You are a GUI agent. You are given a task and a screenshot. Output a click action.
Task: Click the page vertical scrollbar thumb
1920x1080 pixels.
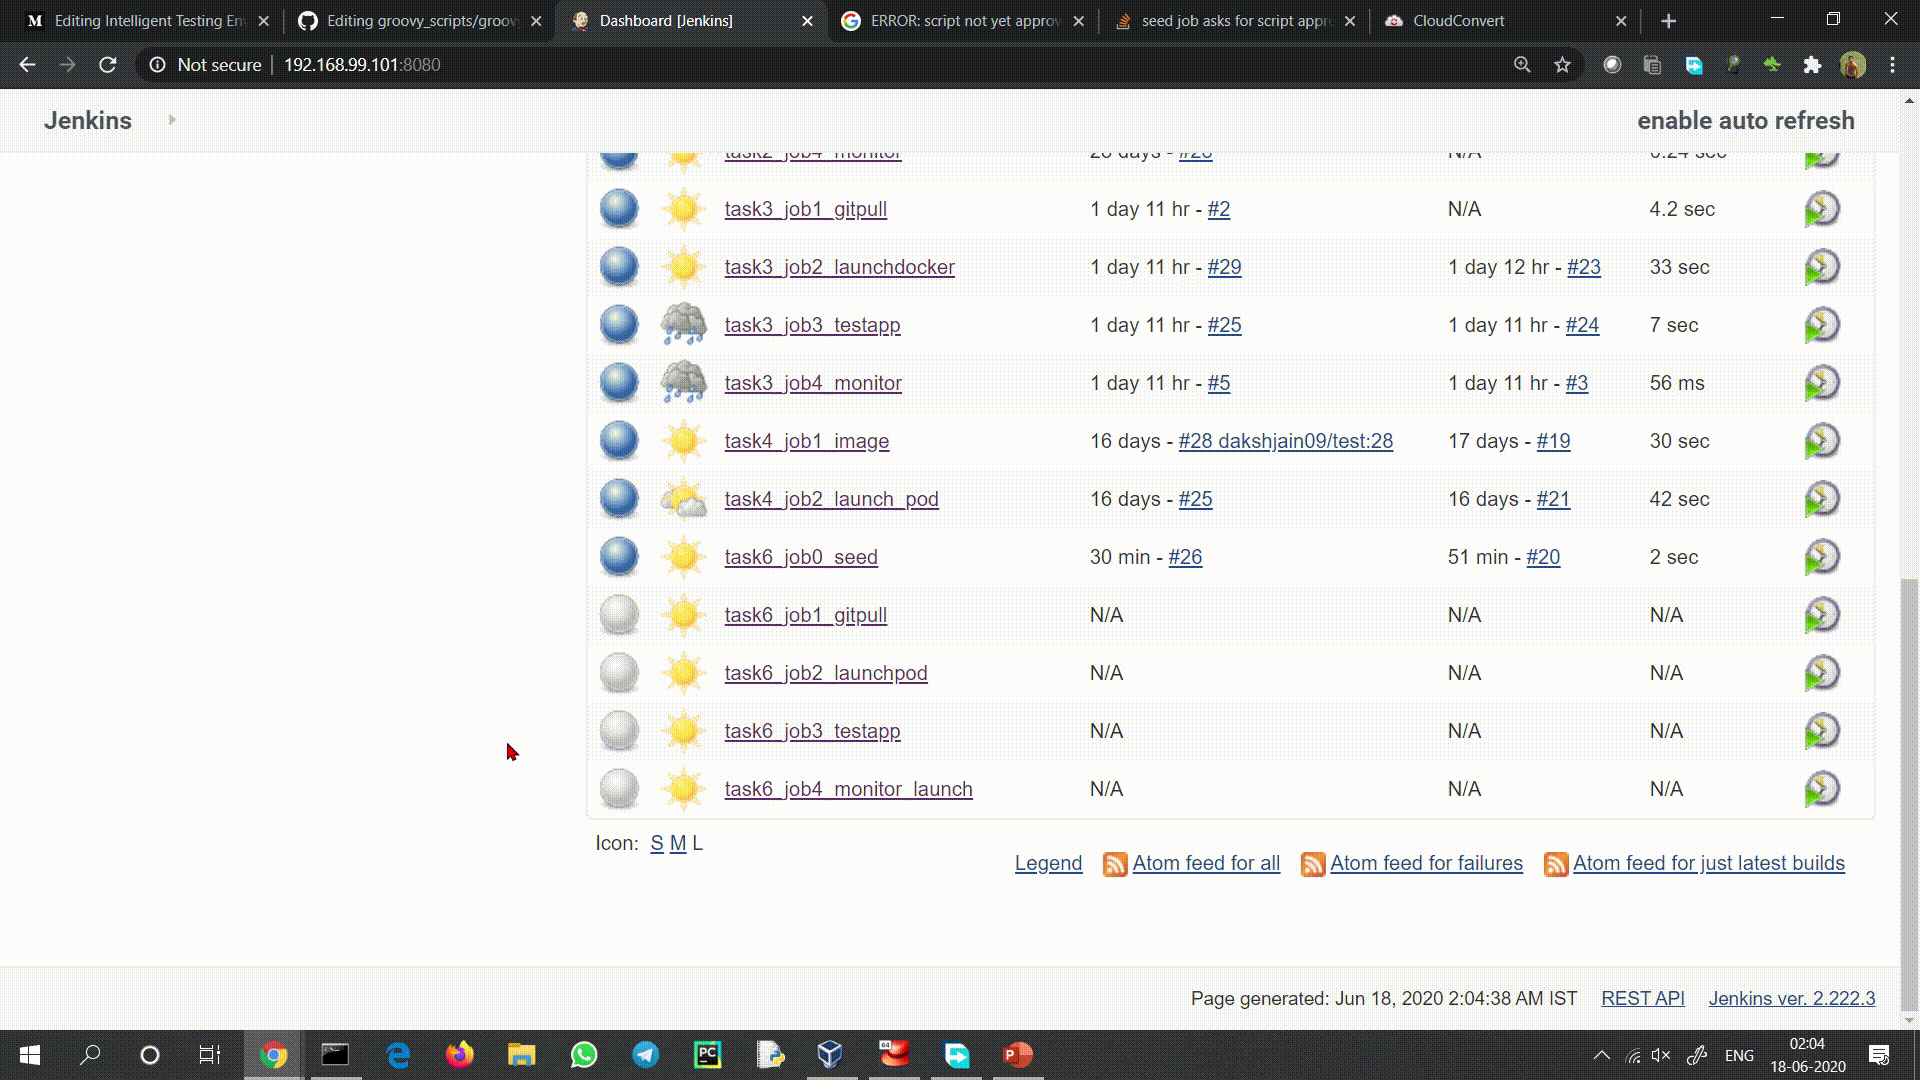pyautogui.click(x=1909, y=795)
